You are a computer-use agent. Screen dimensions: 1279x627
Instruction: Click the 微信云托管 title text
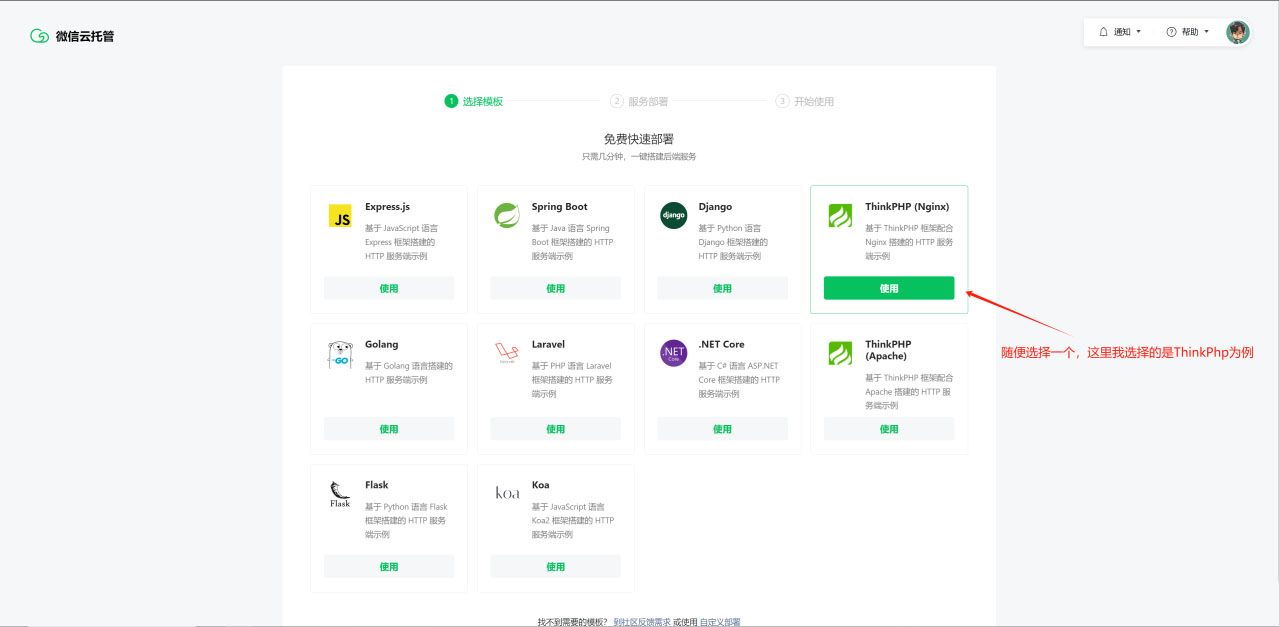click(85, 36)
